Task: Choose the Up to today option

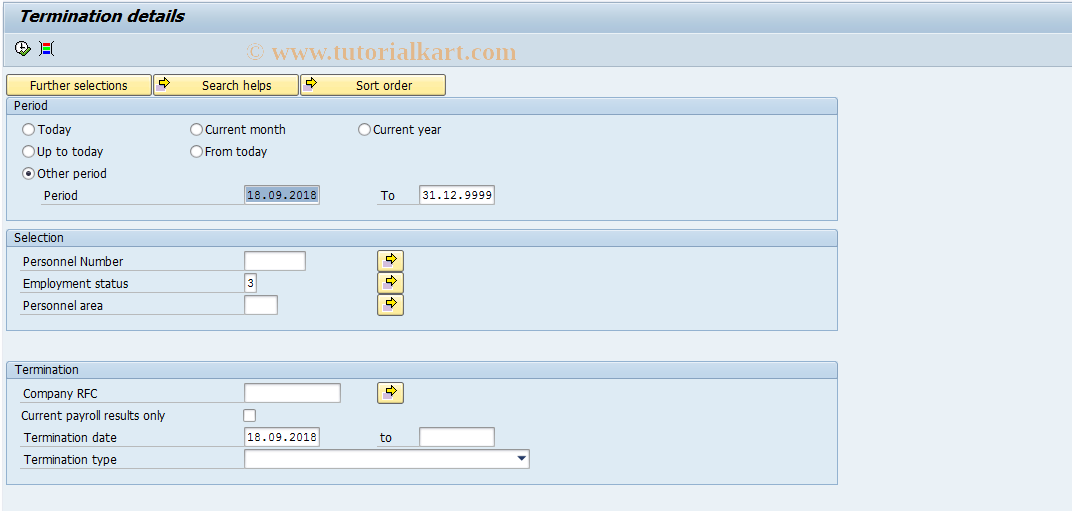Action: pyautogui.click(x=29, y=151)
